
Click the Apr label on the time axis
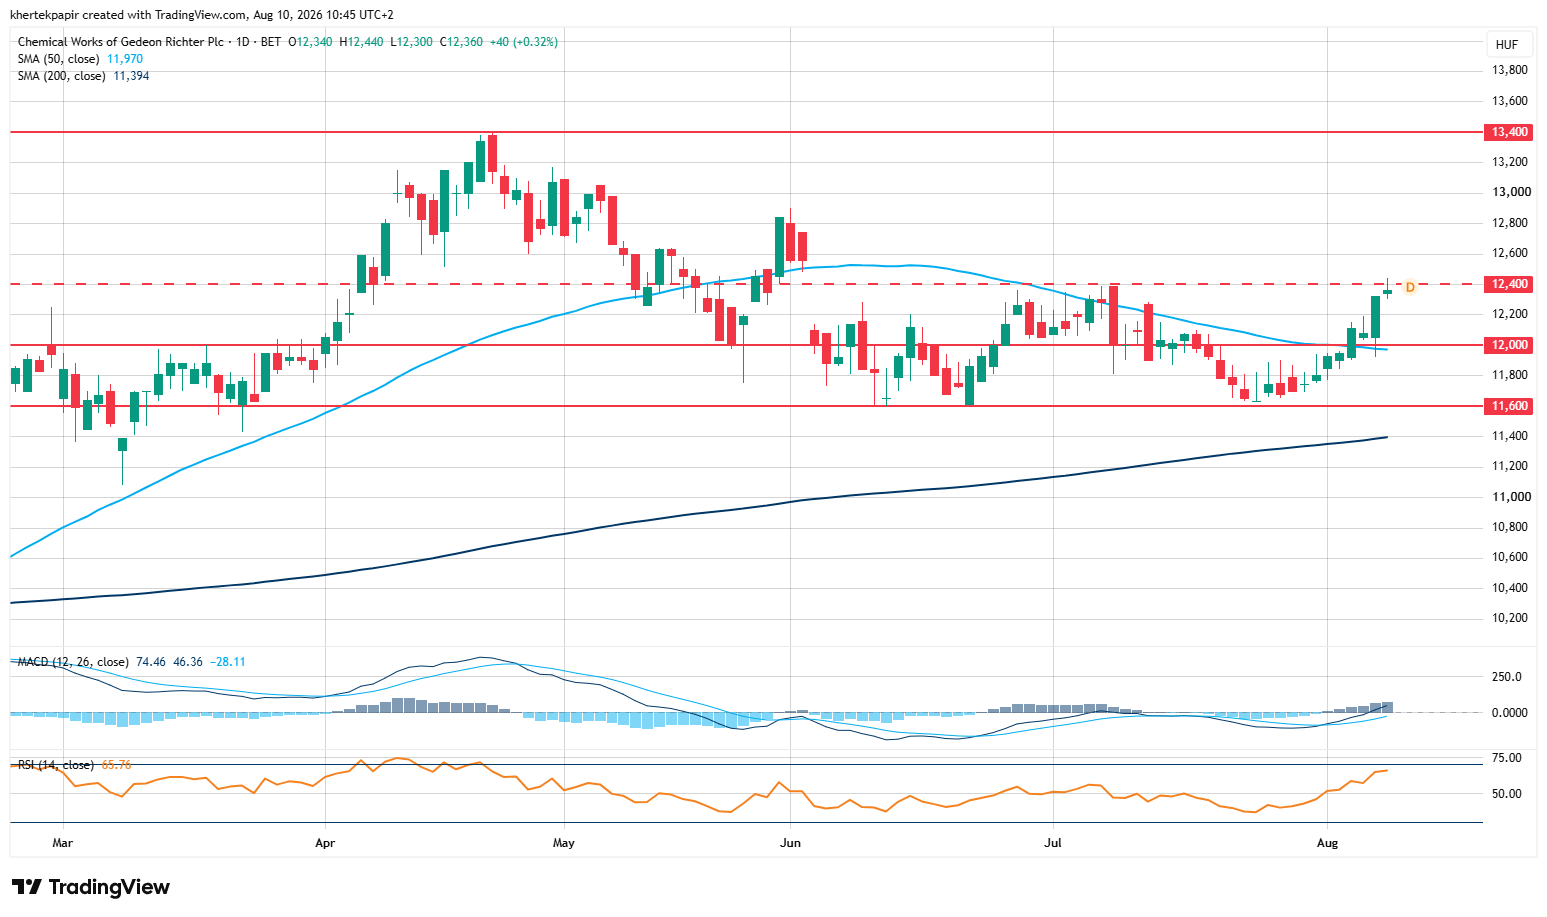(x=325, y=843)
